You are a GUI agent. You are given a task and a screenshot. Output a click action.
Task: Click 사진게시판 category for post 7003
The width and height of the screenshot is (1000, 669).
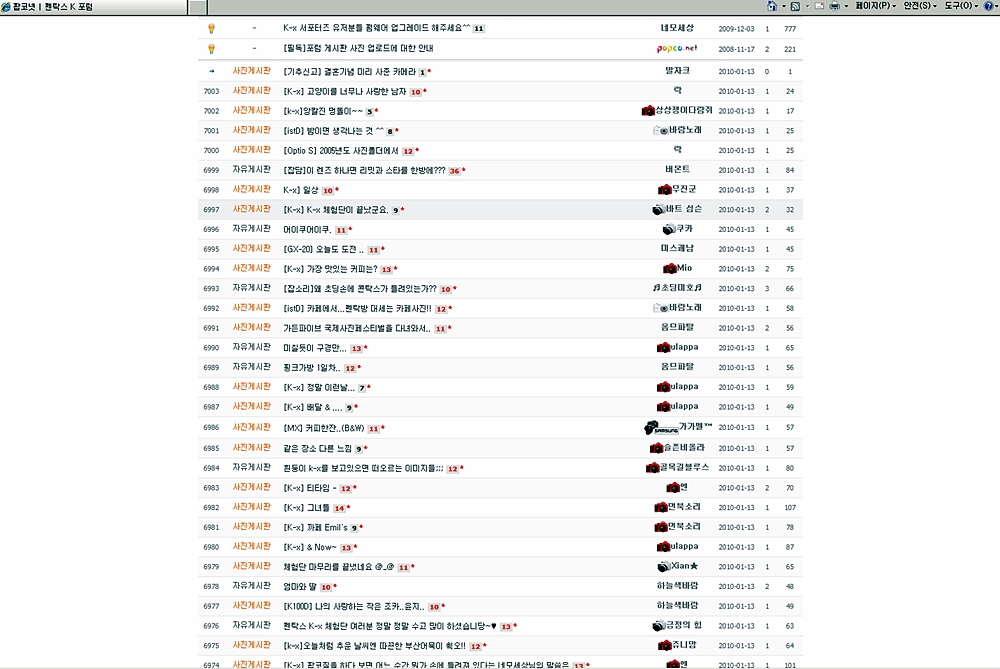[251, 91]
